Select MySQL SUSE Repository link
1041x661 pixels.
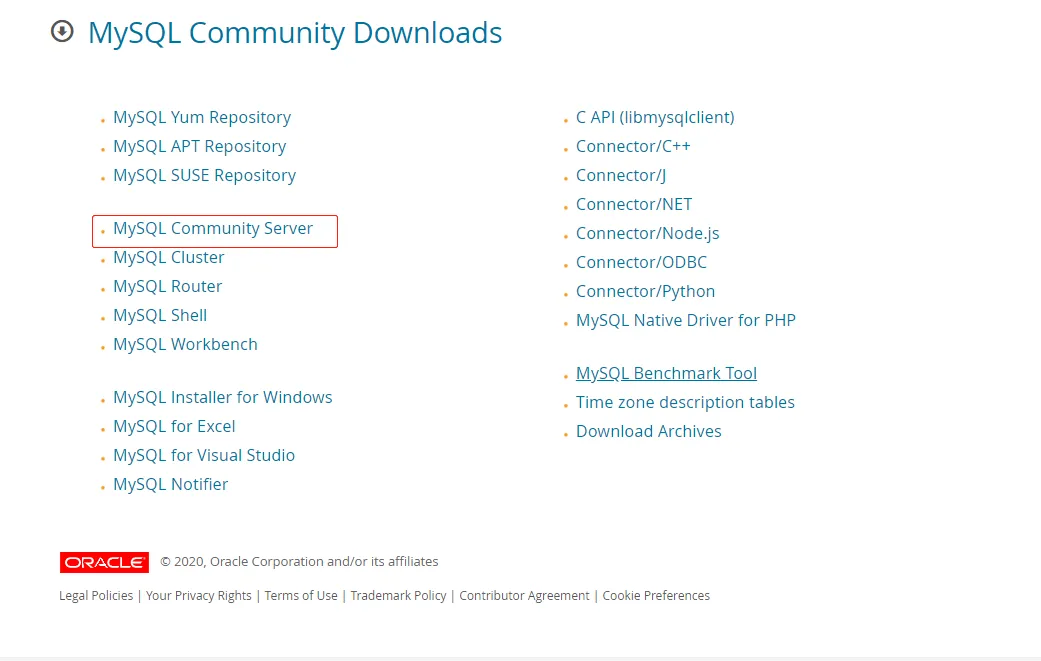click(x=204, y=176)
